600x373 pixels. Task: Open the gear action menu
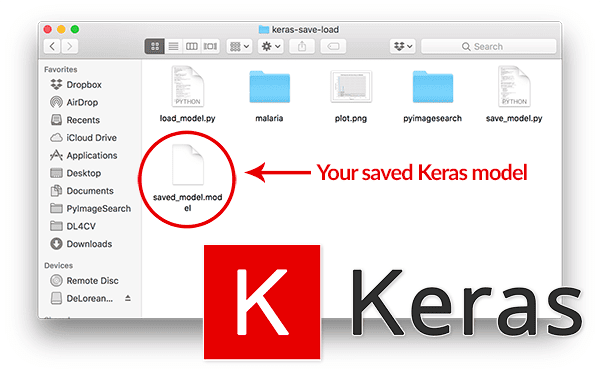[271, 47]
